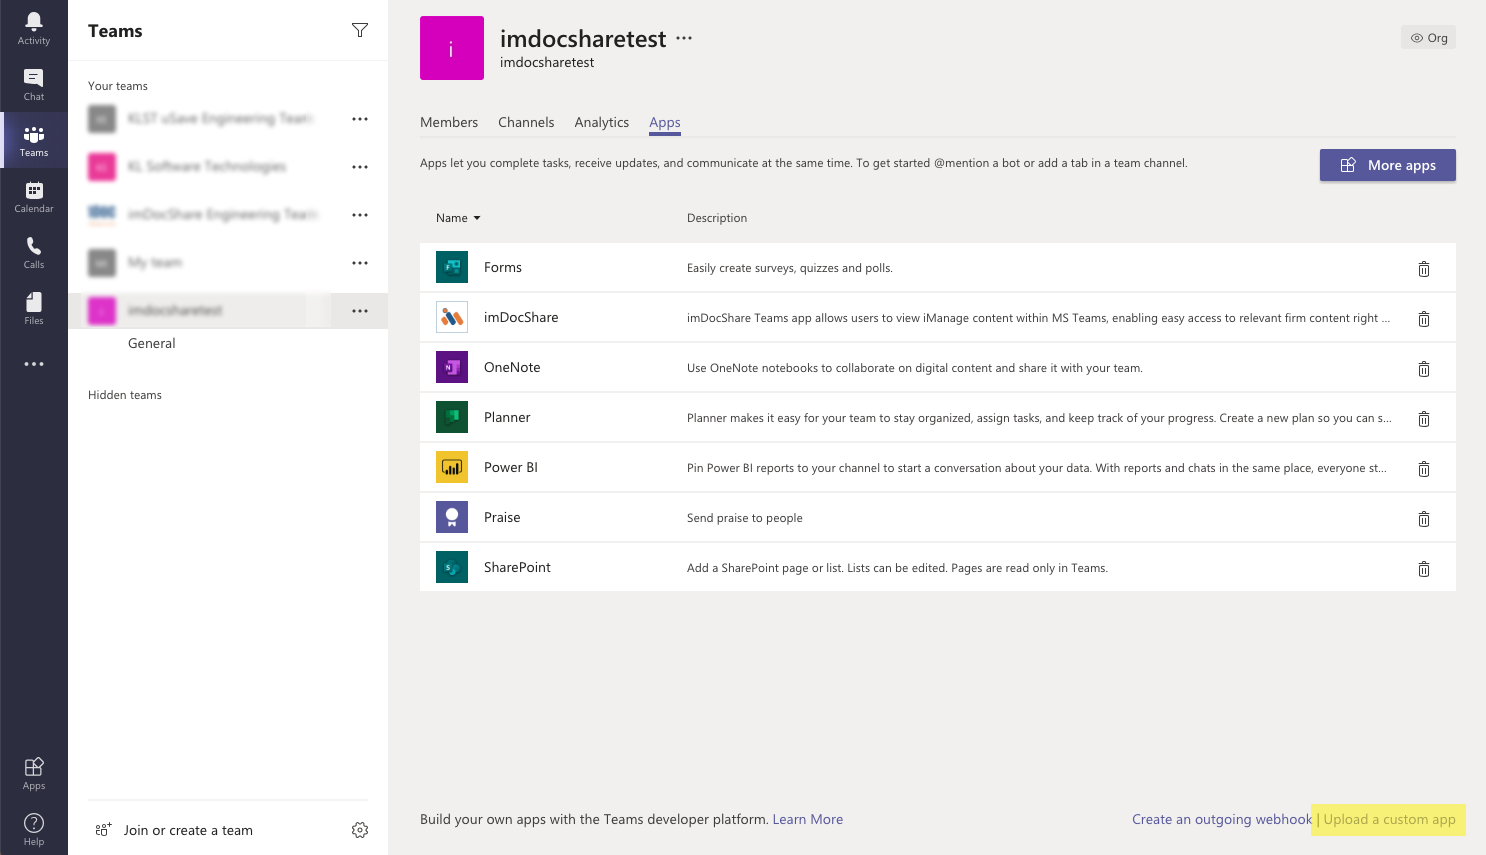The width and height of the screenshot is (1486, 855).
Task: Open the Activity feed in the left rail
Action: pos(34,28)
